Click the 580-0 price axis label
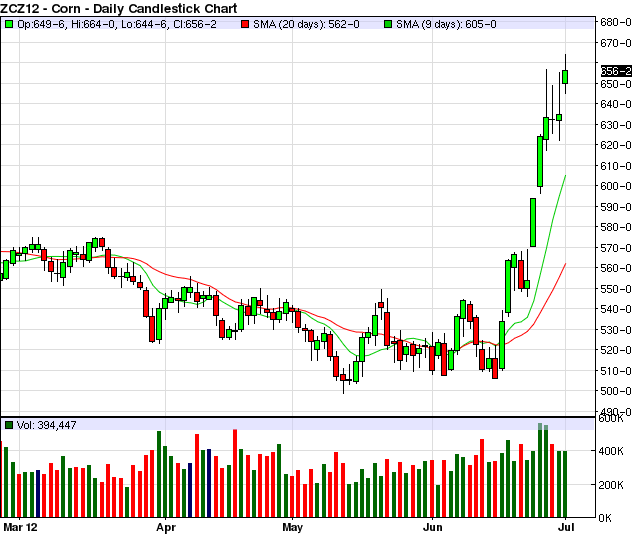This screenshot has height=536, width=640. tap(616, 227)
